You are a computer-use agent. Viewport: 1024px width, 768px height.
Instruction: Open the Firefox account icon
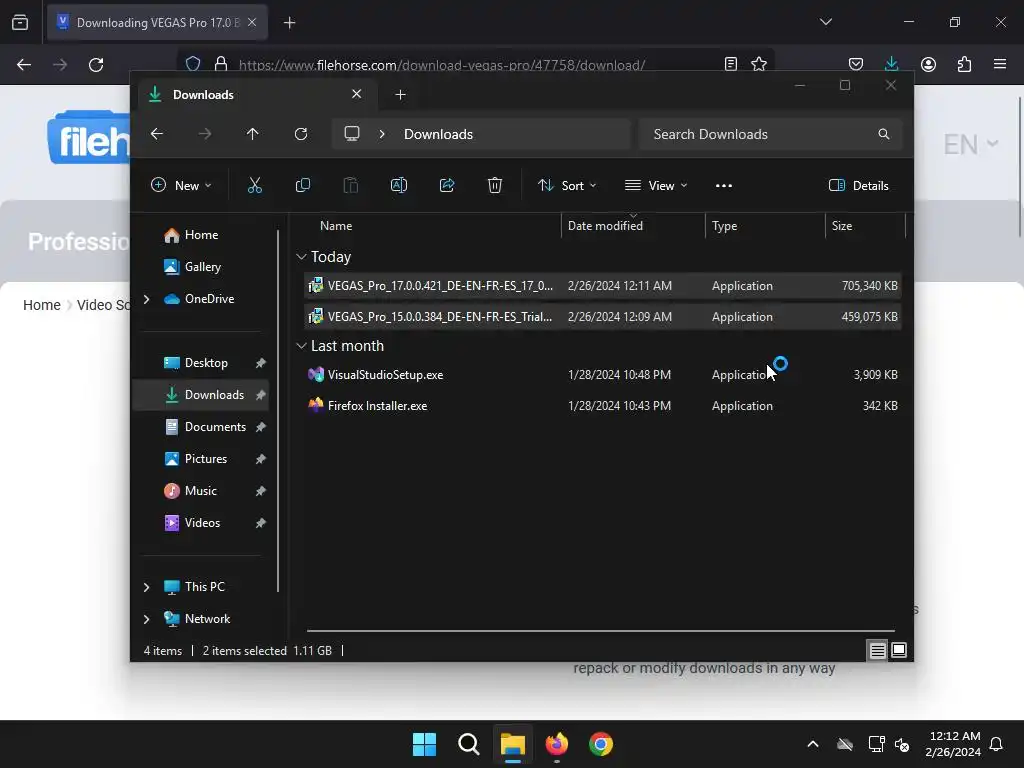[x=928, y=64]
